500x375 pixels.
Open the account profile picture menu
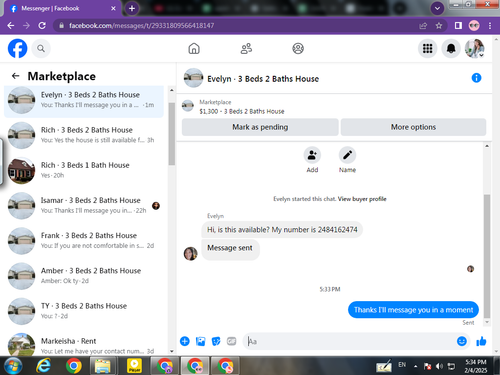pyautogui.click(x=475, y=49)
